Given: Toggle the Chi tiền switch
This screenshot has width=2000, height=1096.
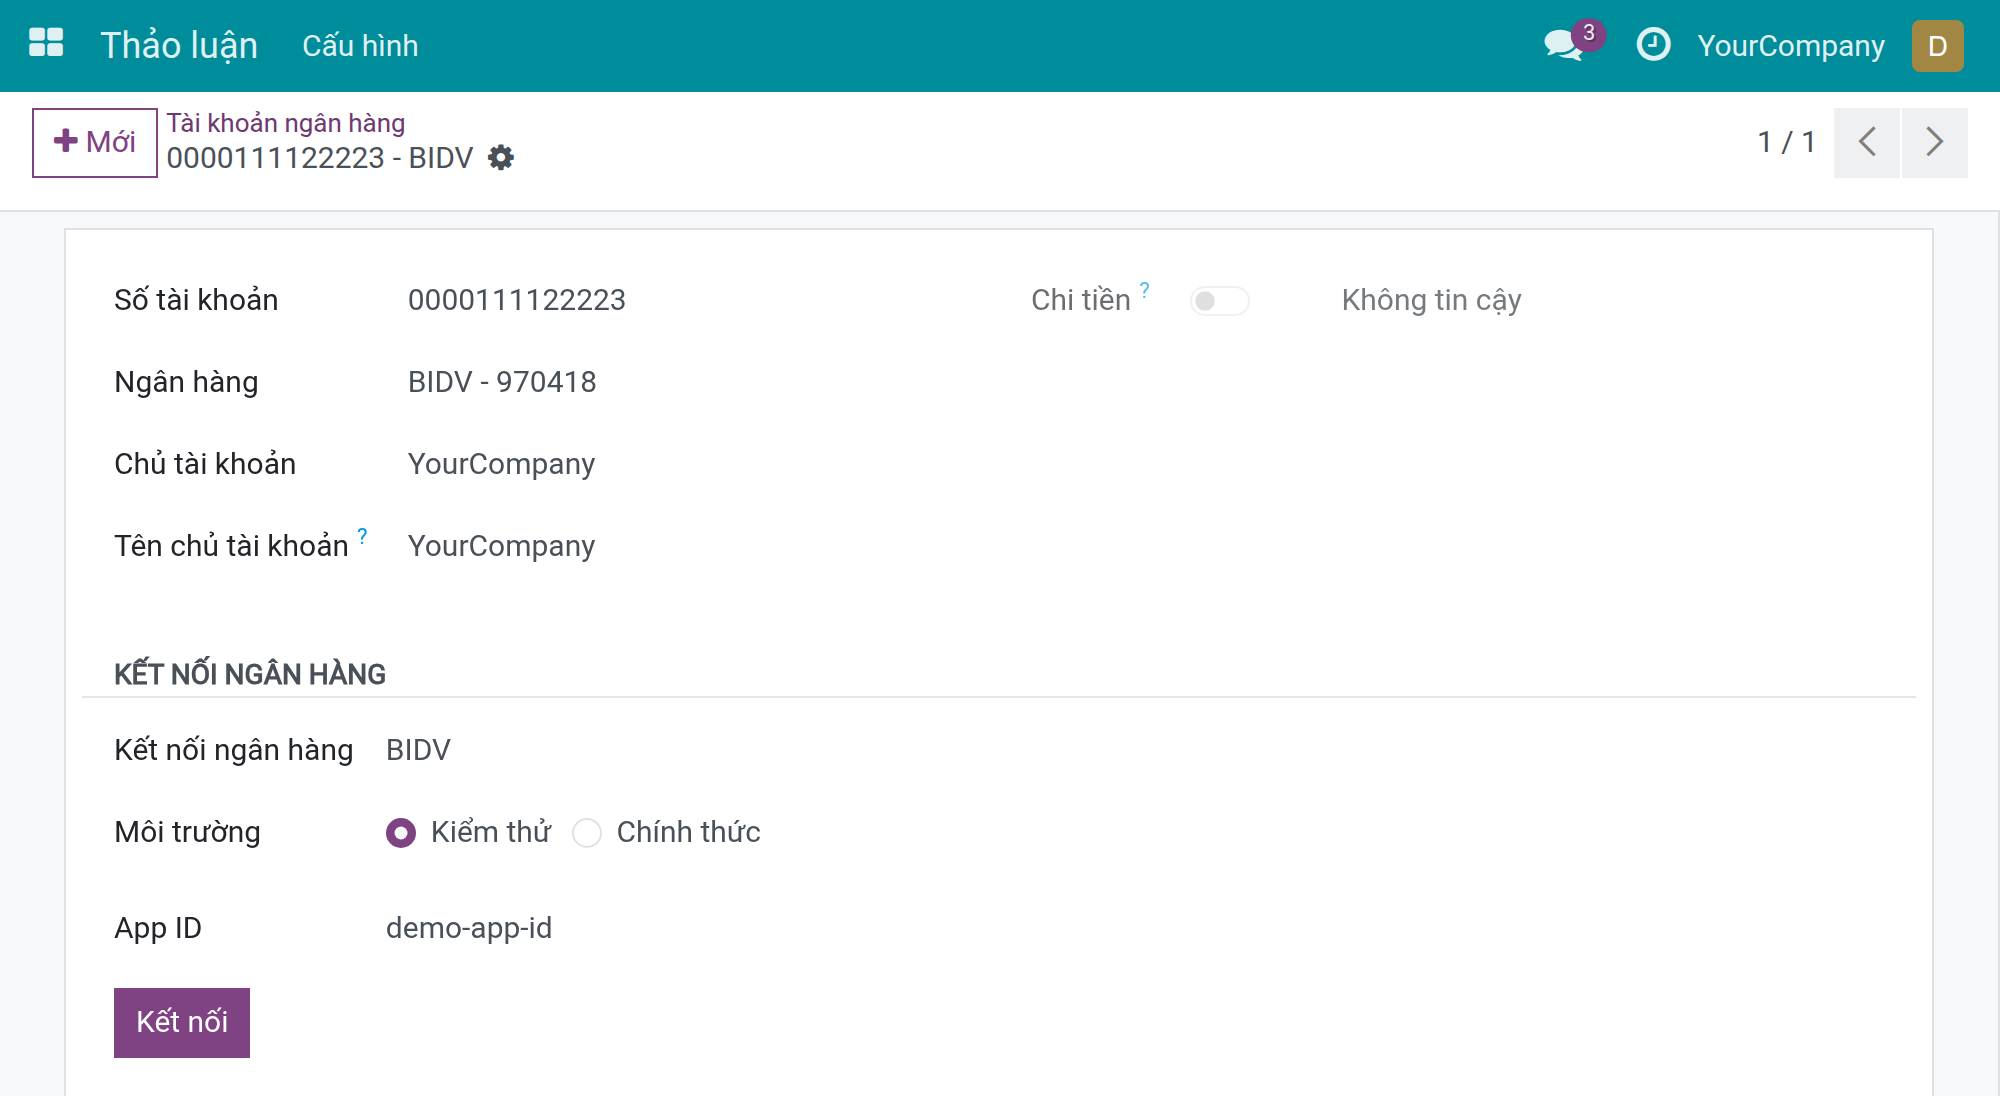Looking at the screenshot, I should pos(1219,301).
